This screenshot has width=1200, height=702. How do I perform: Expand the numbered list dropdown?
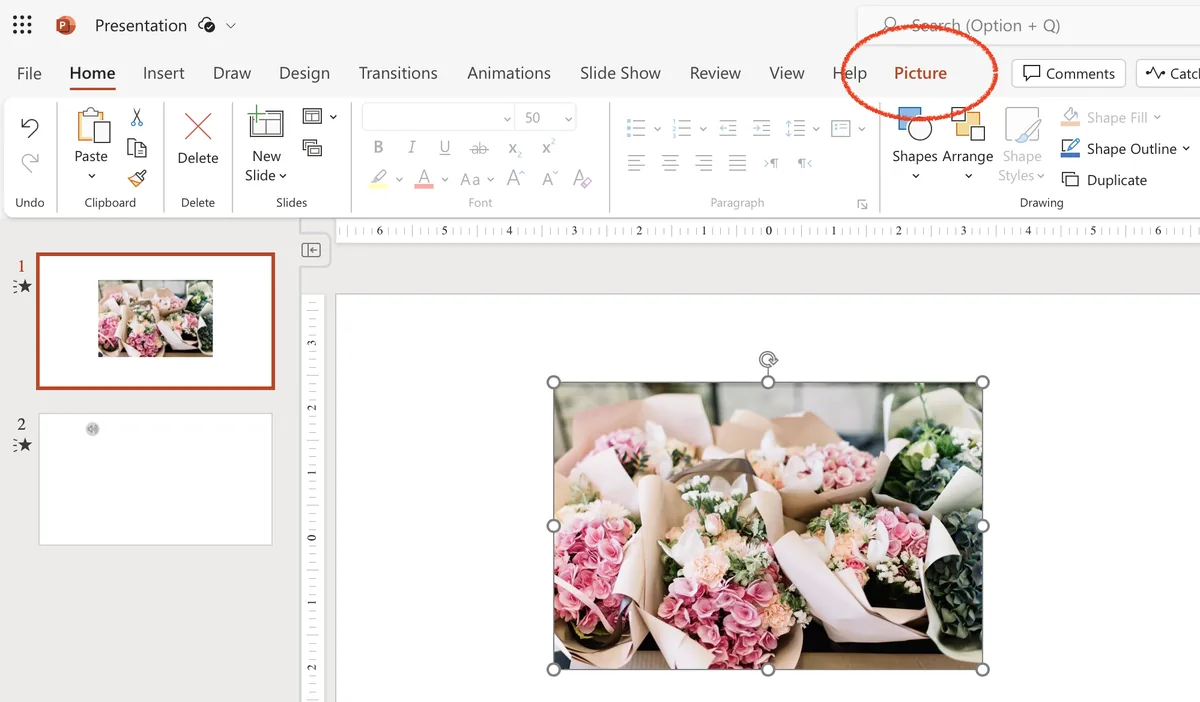[703, 129]
